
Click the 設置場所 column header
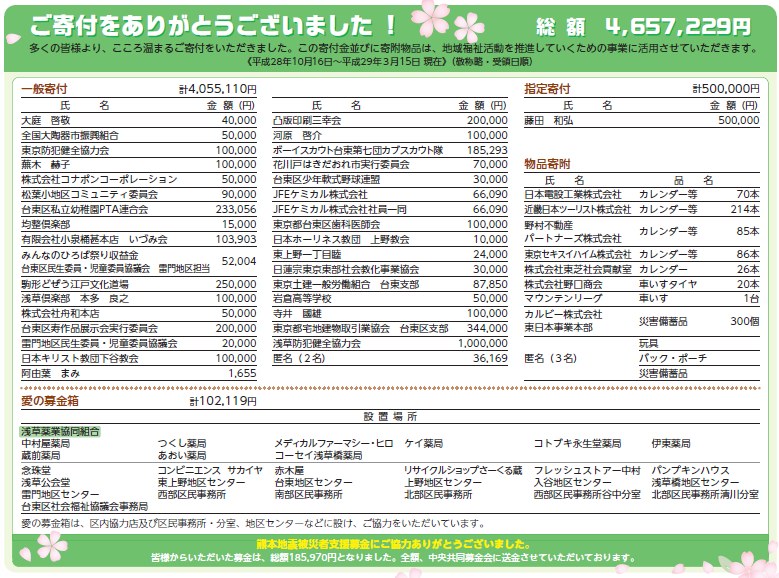pos(389,416)
